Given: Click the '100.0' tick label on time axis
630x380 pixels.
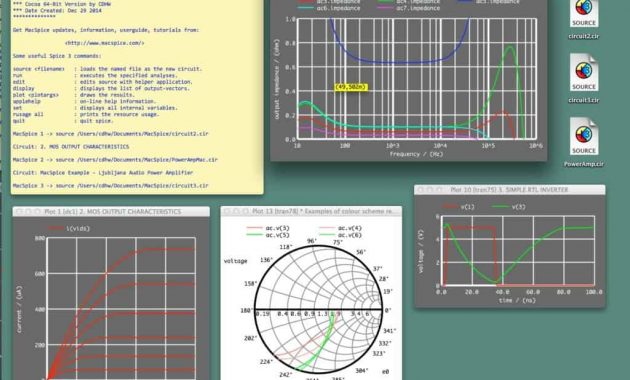Looking at the screenshot, I should [594, 292].
